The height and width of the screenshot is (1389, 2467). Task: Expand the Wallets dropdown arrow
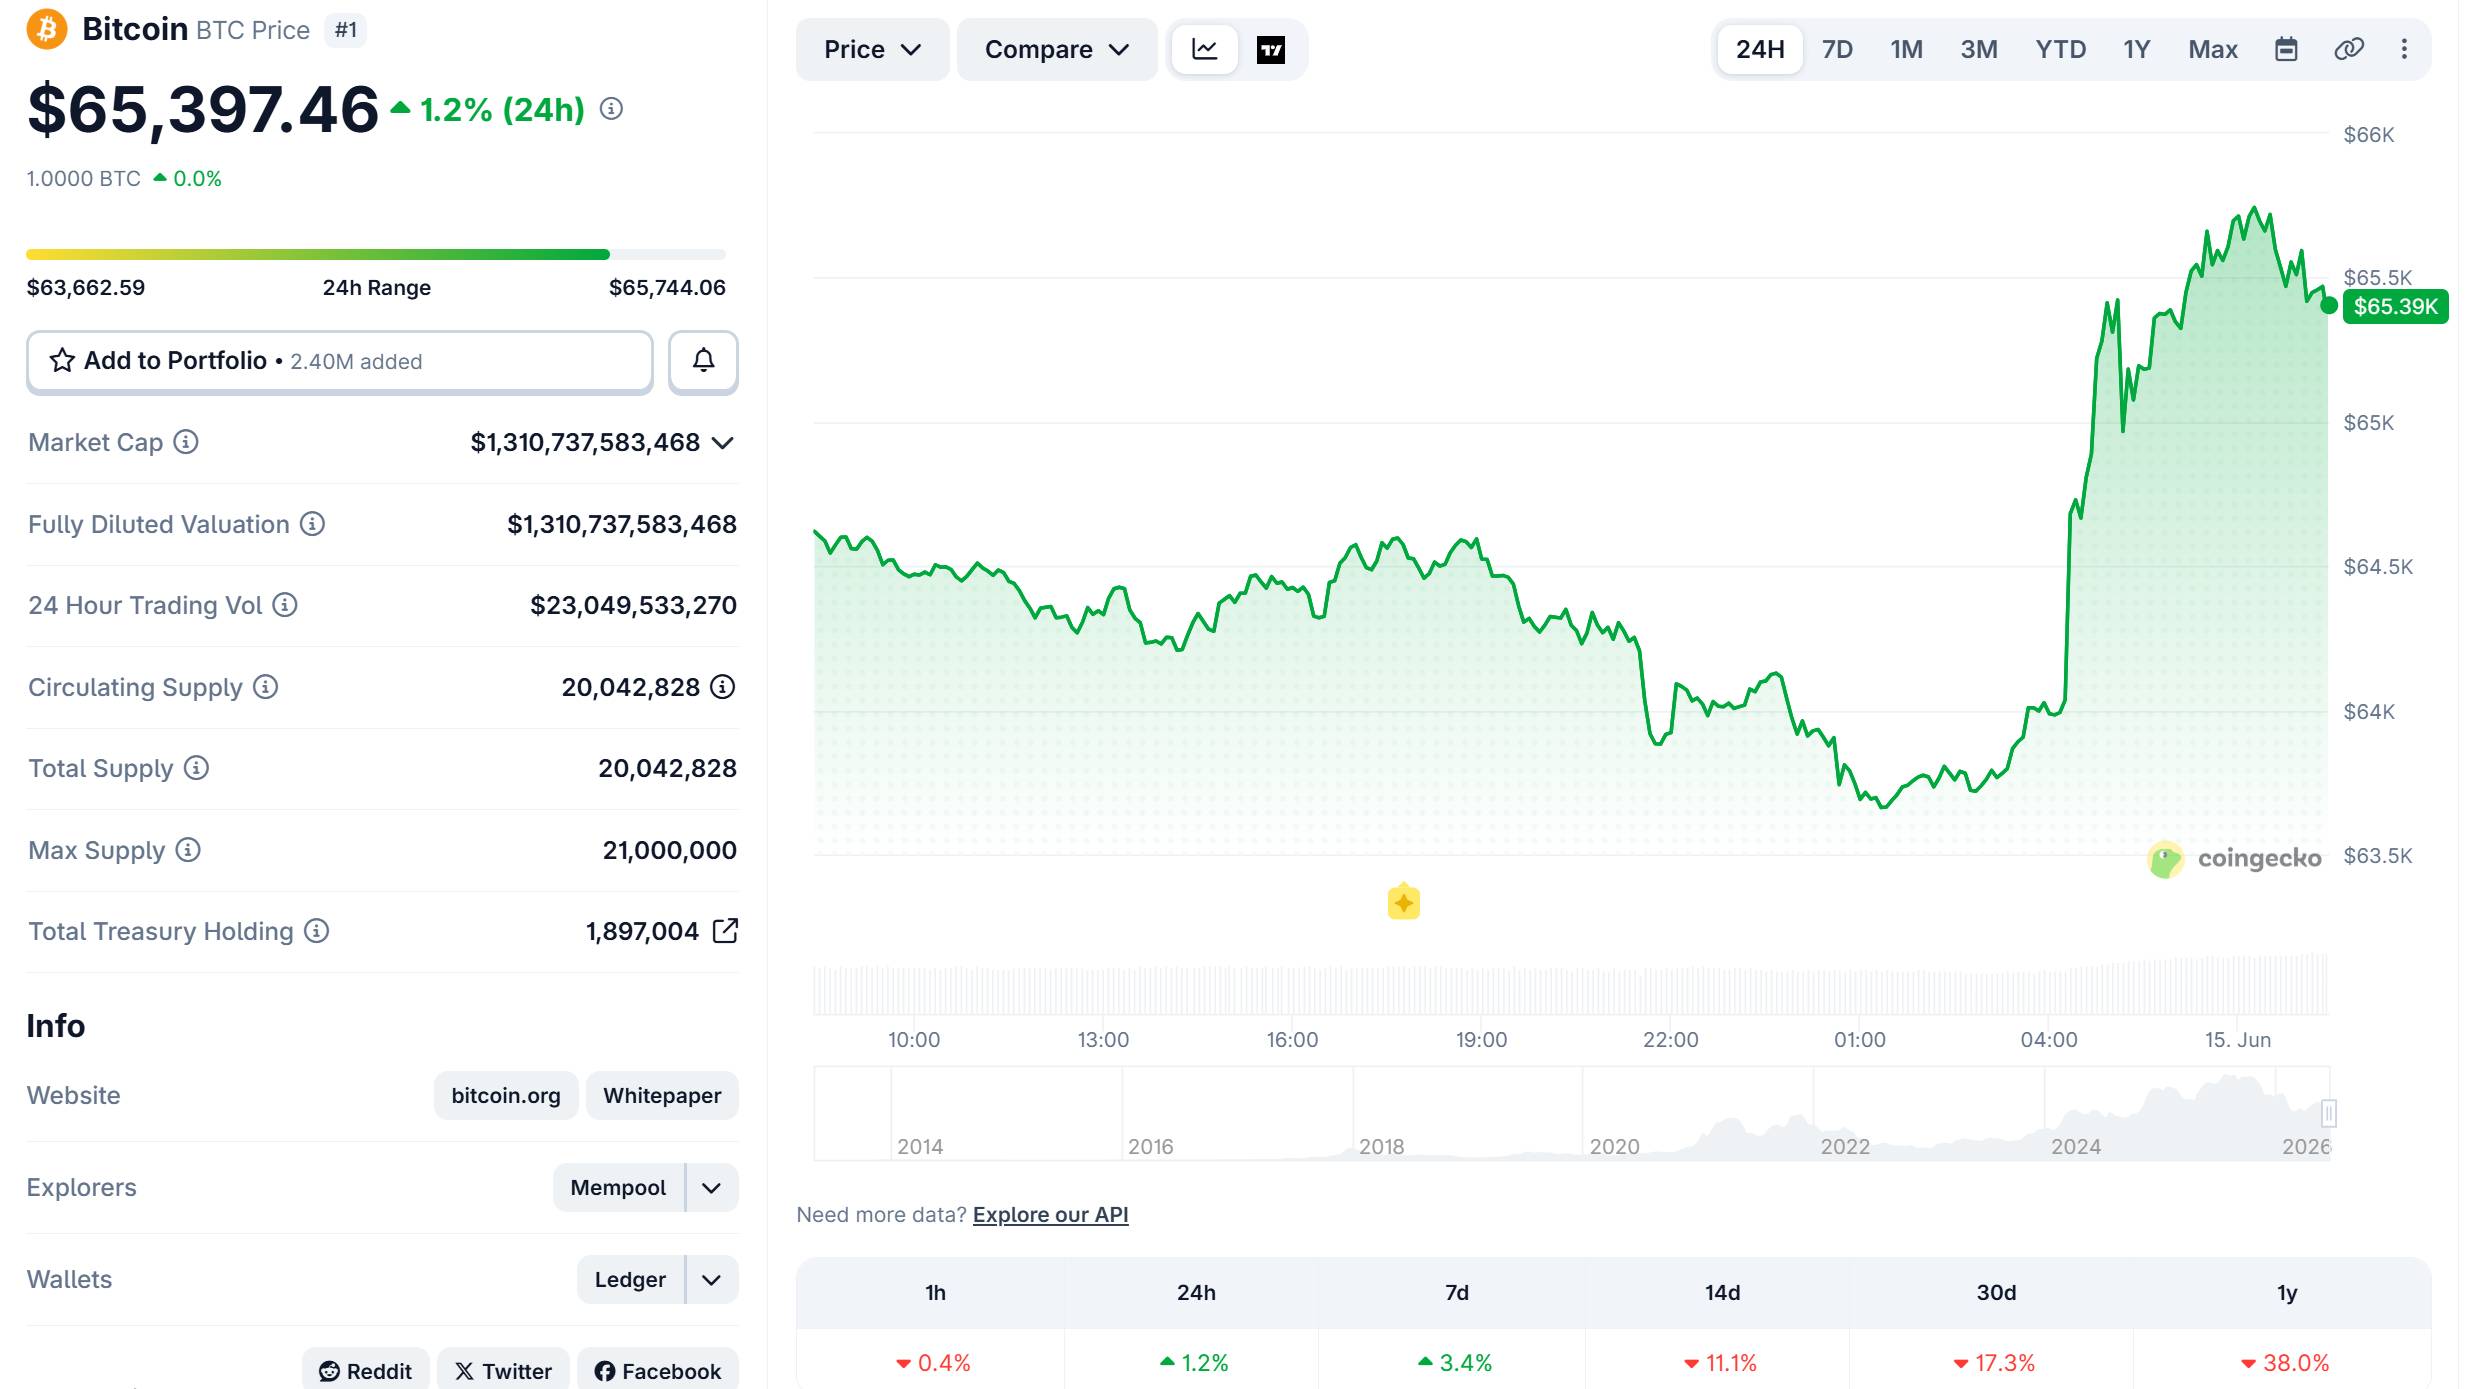tap(712, 1280)
